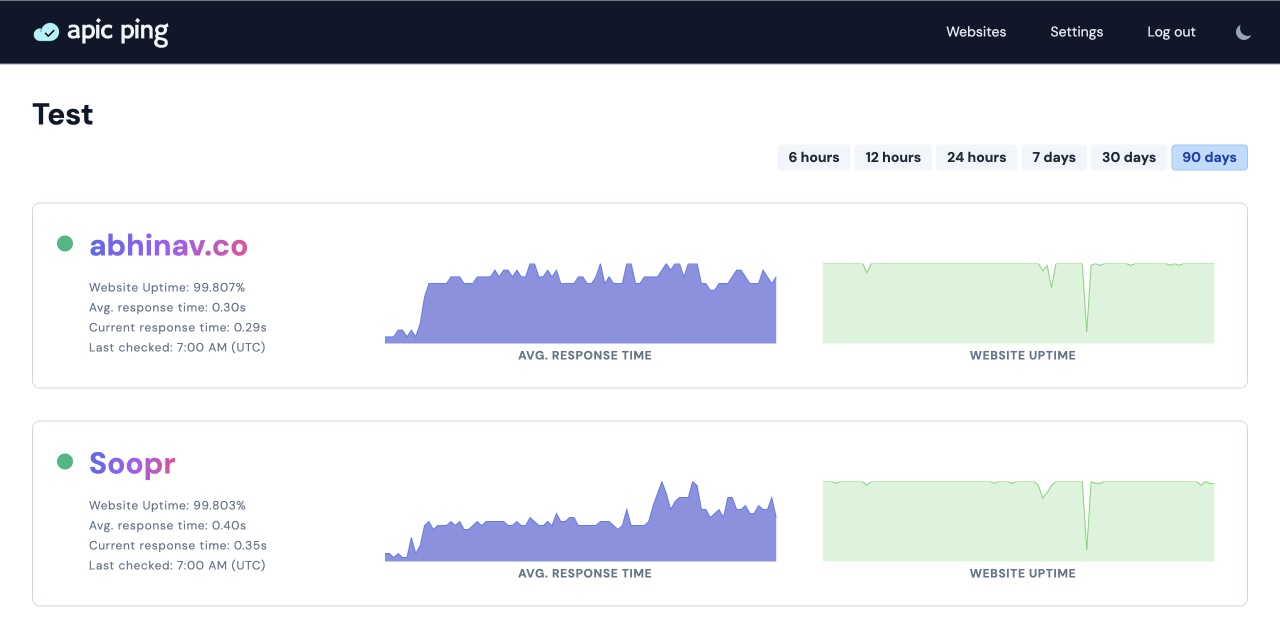The image size is (1280, 625).
Task: Click WEBSITE UPTIME label under abhinav.co chart
Action: (x=1023, y=355)
